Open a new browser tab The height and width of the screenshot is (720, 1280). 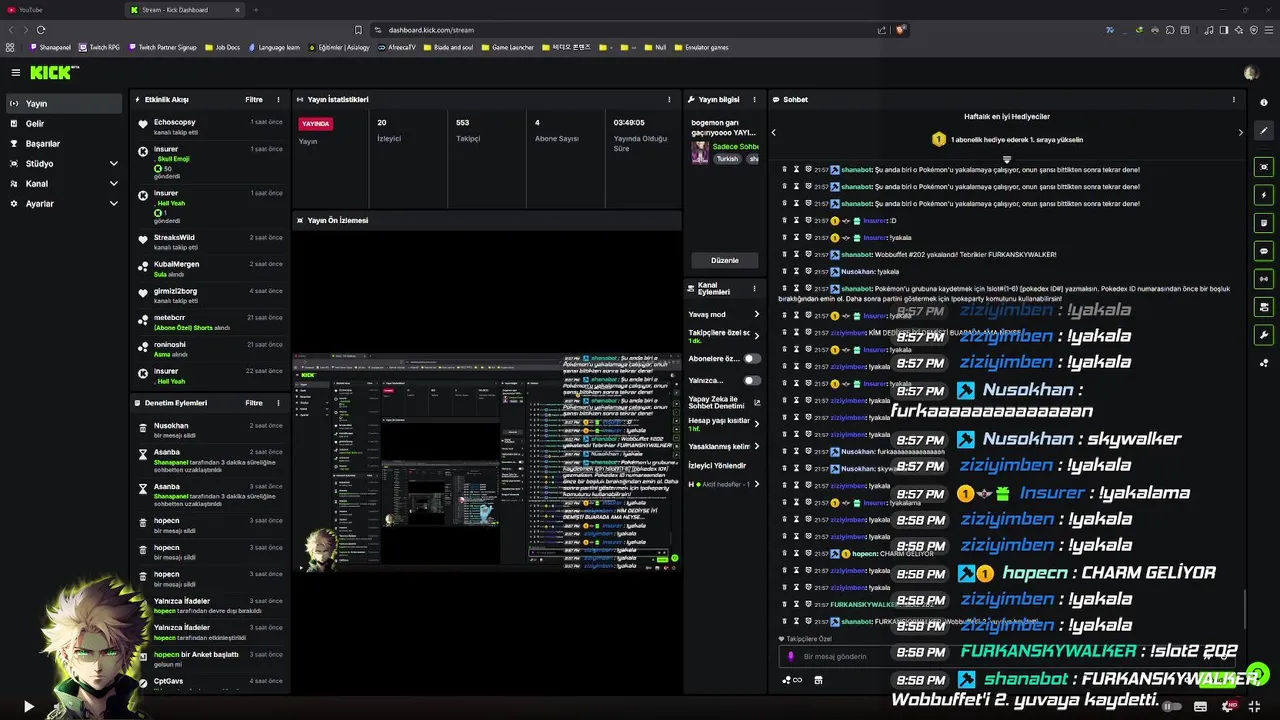(x=255, y=10)
